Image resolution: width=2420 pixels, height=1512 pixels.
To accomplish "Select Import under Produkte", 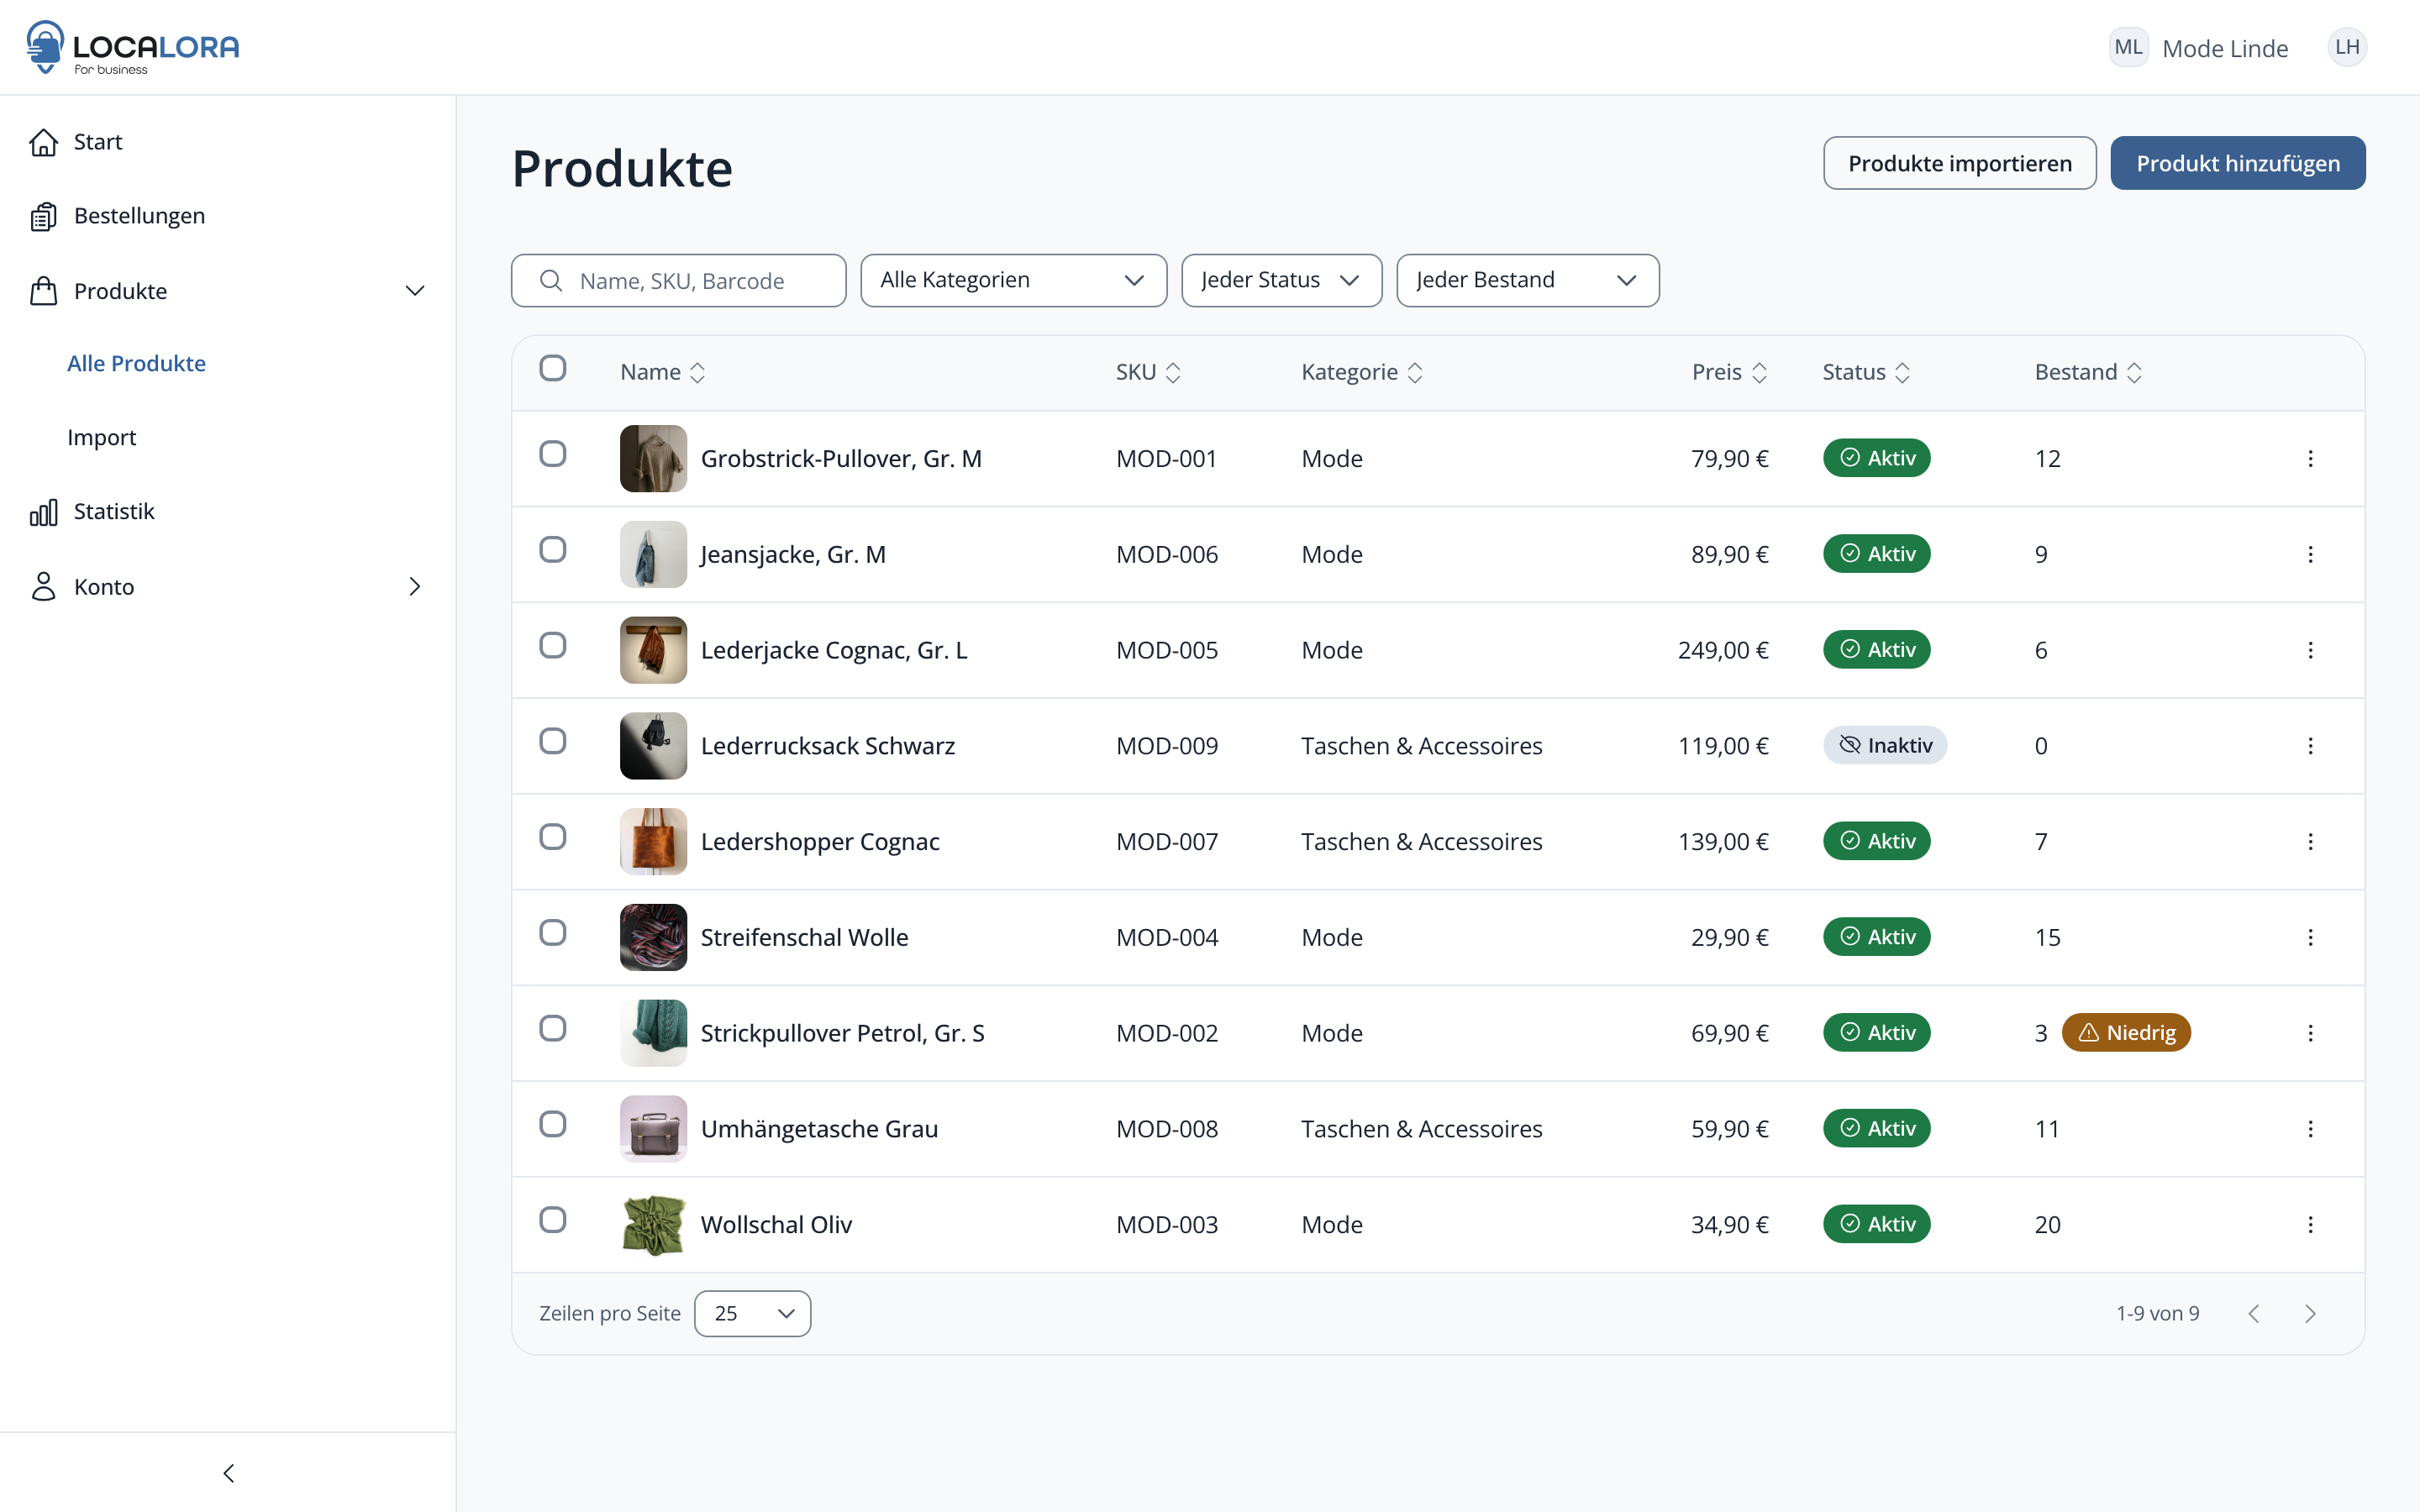I will [101, 438].
